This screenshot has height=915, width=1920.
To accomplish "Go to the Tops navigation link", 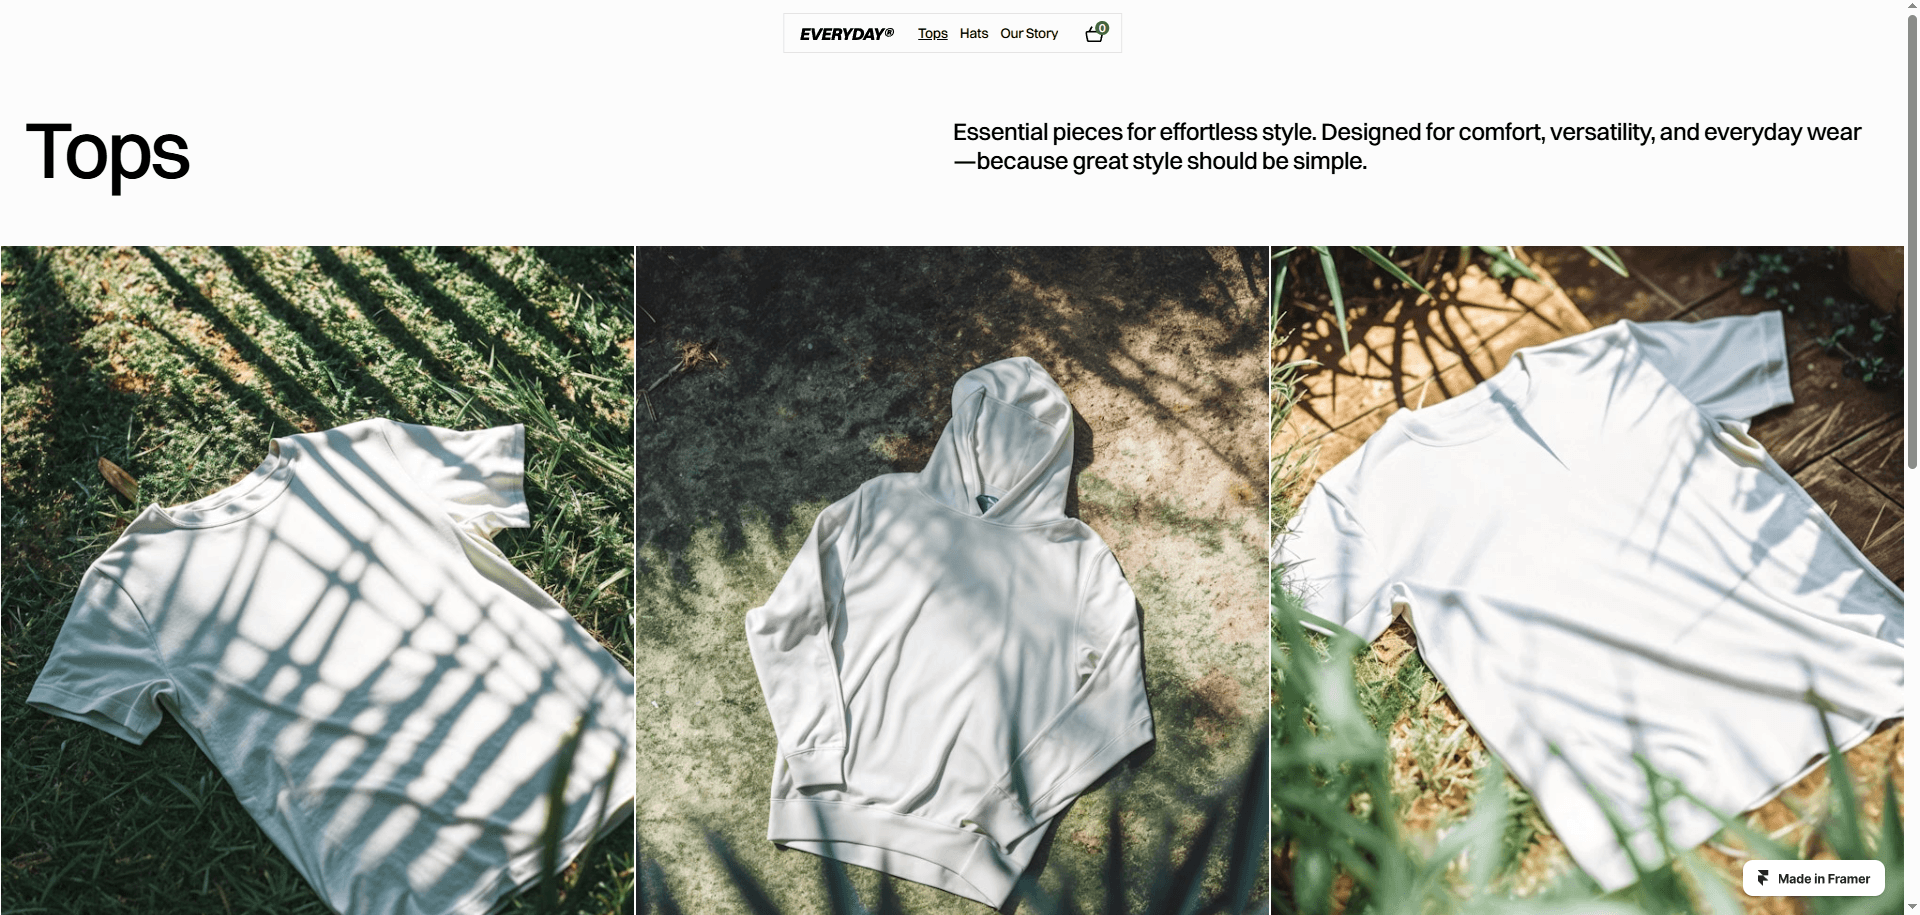I will pos(933,33).
